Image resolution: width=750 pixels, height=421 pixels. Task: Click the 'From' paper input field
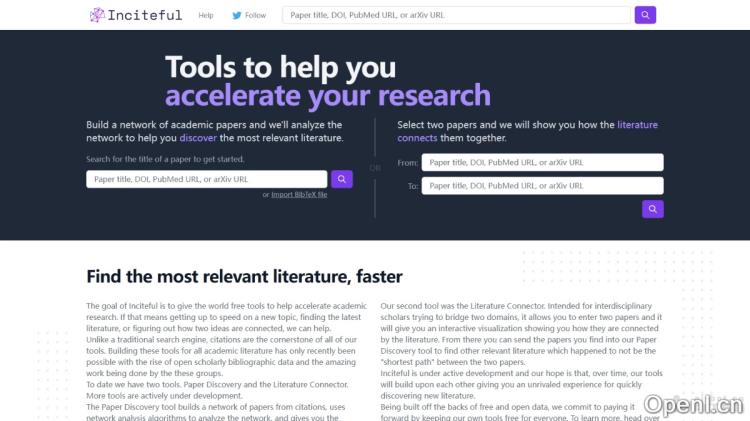point(542,162)
